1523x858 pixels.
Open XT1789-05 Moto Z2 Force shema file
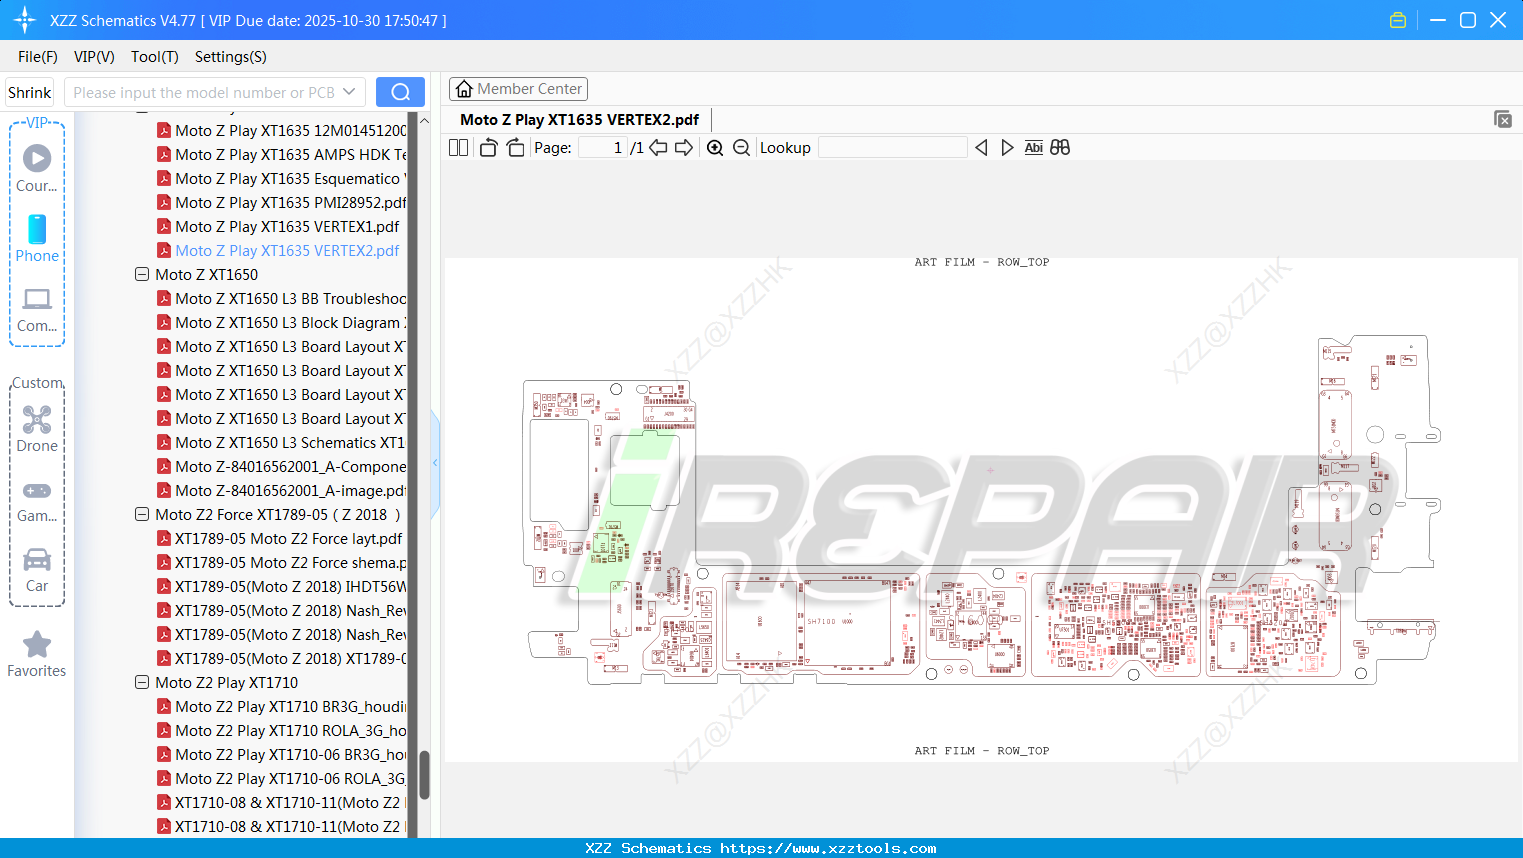[291, 563]
